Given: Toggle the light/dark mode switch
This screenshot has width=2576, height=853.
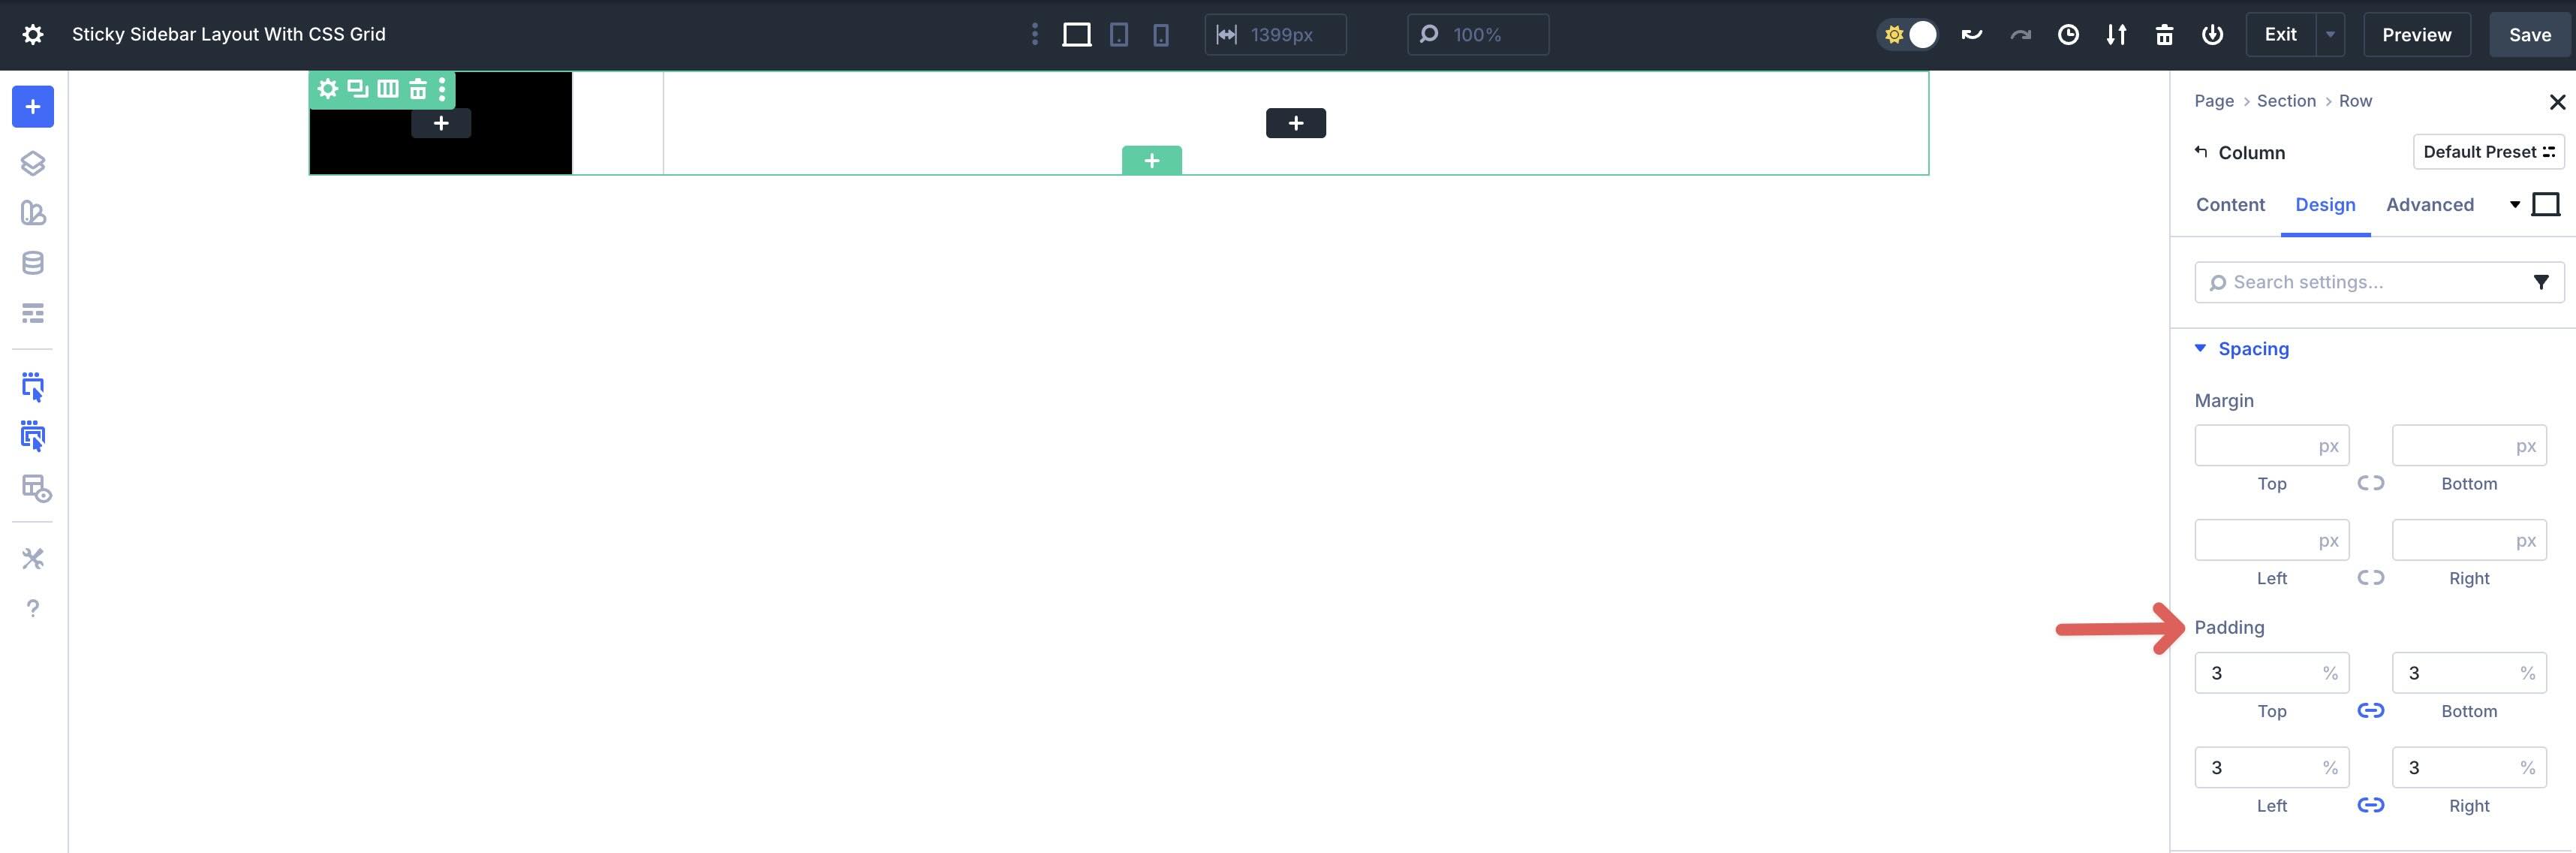Looking at the screenshot, I should pyautogui.click(x=1907, y=33).
